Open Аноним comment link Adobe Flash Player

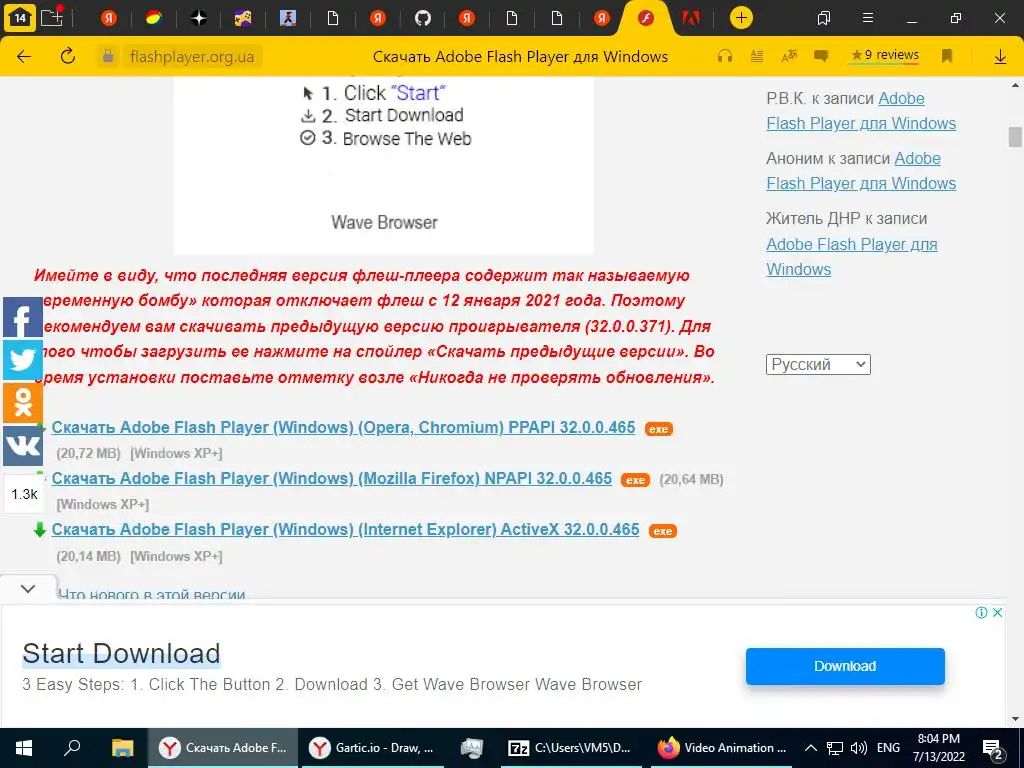(x=861, y=171)
